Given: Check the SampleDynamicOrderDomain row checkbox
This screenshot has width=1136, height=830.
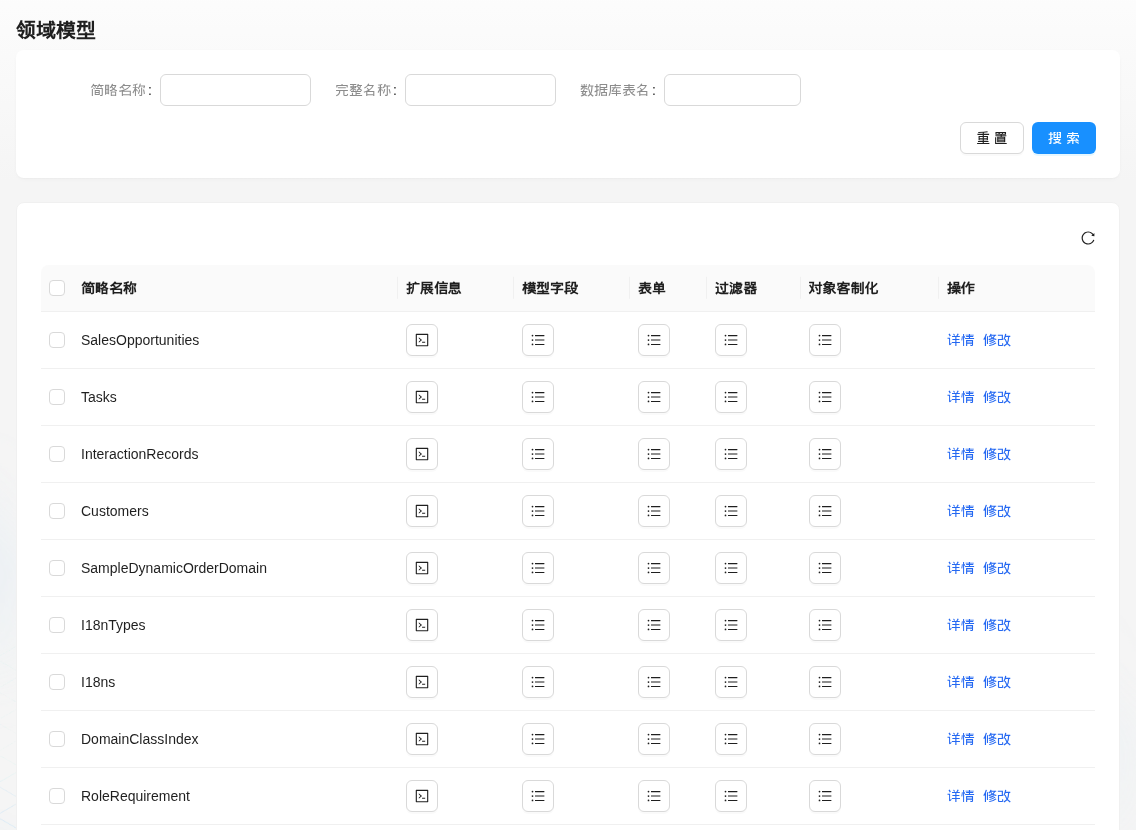Looking at the screenshot, I should point(57,568).
